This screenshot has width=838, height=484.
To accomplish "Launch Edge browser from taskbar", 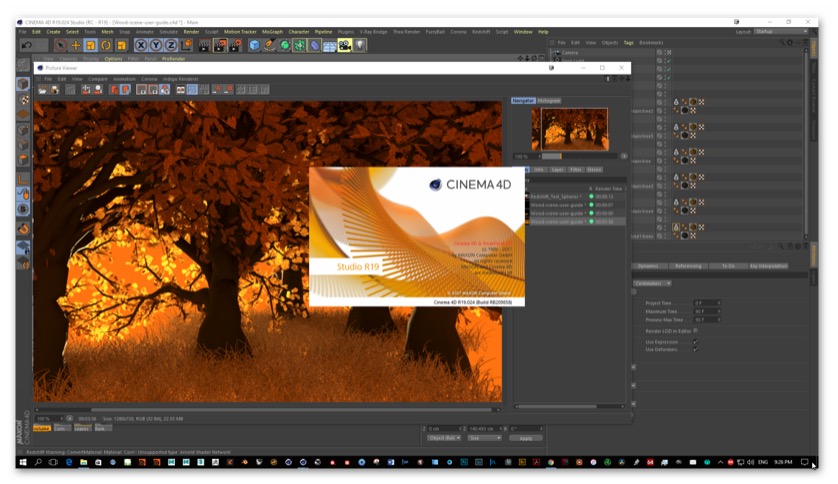I will click(68, 462).
